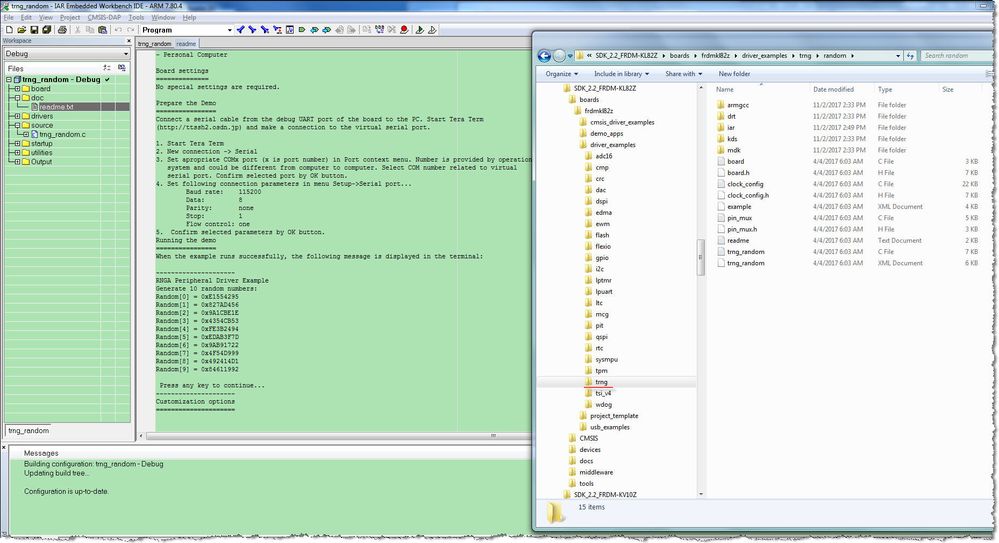Click Download and Debug icon
The height and width of the screenshot is (543, 999).
pos(419,30)
